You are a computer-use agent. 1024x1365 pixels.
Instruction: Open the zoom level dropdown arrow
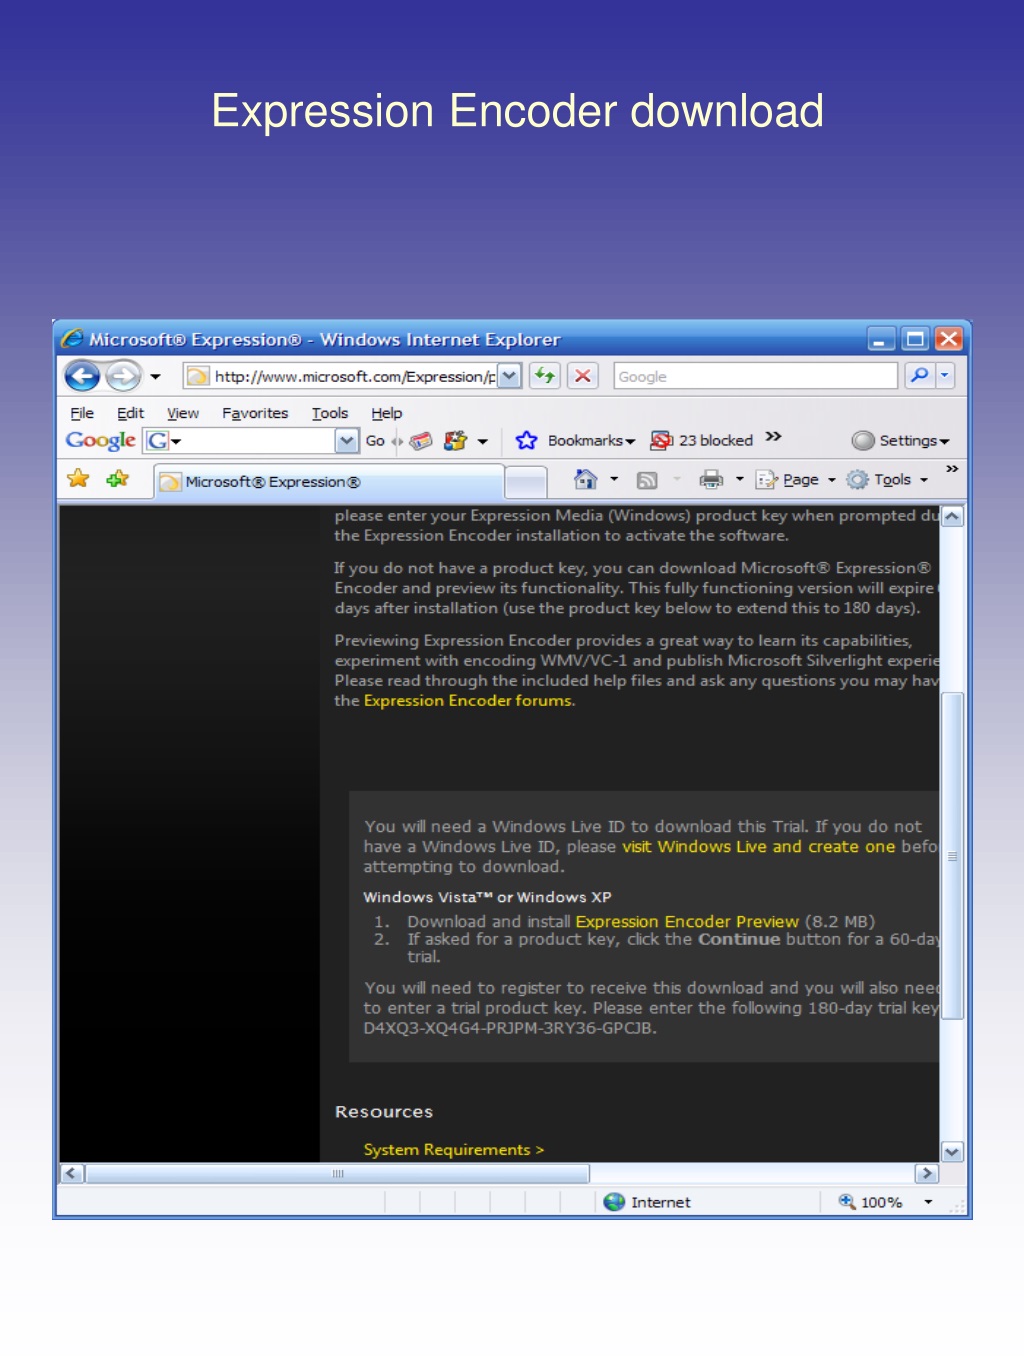(929, 1202)
